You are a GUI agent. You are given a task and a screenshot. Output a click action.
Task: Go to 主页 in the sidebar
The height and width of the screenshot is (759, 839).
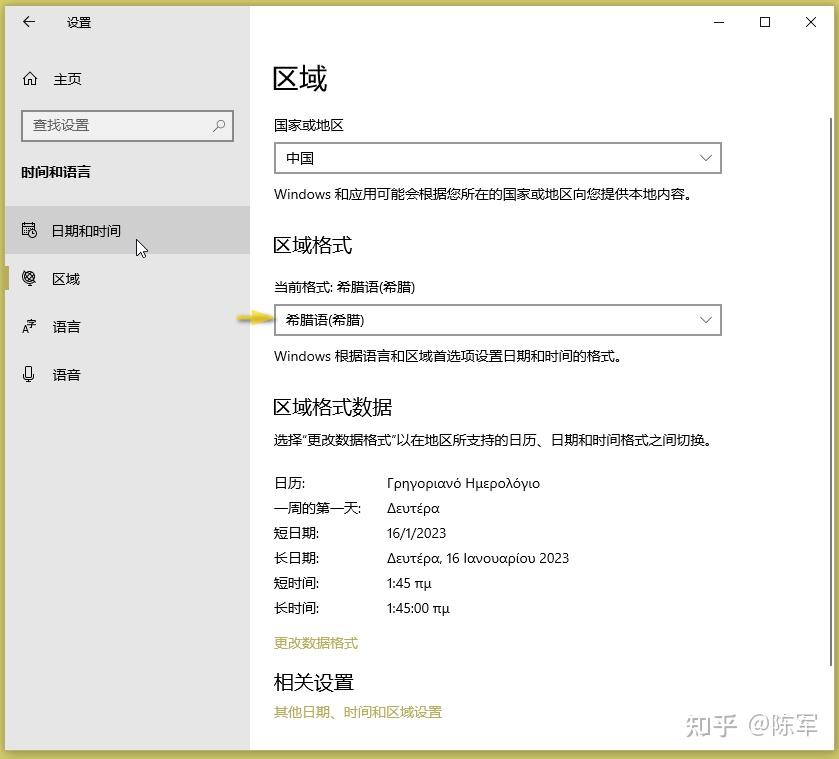(x=68, y=79)
